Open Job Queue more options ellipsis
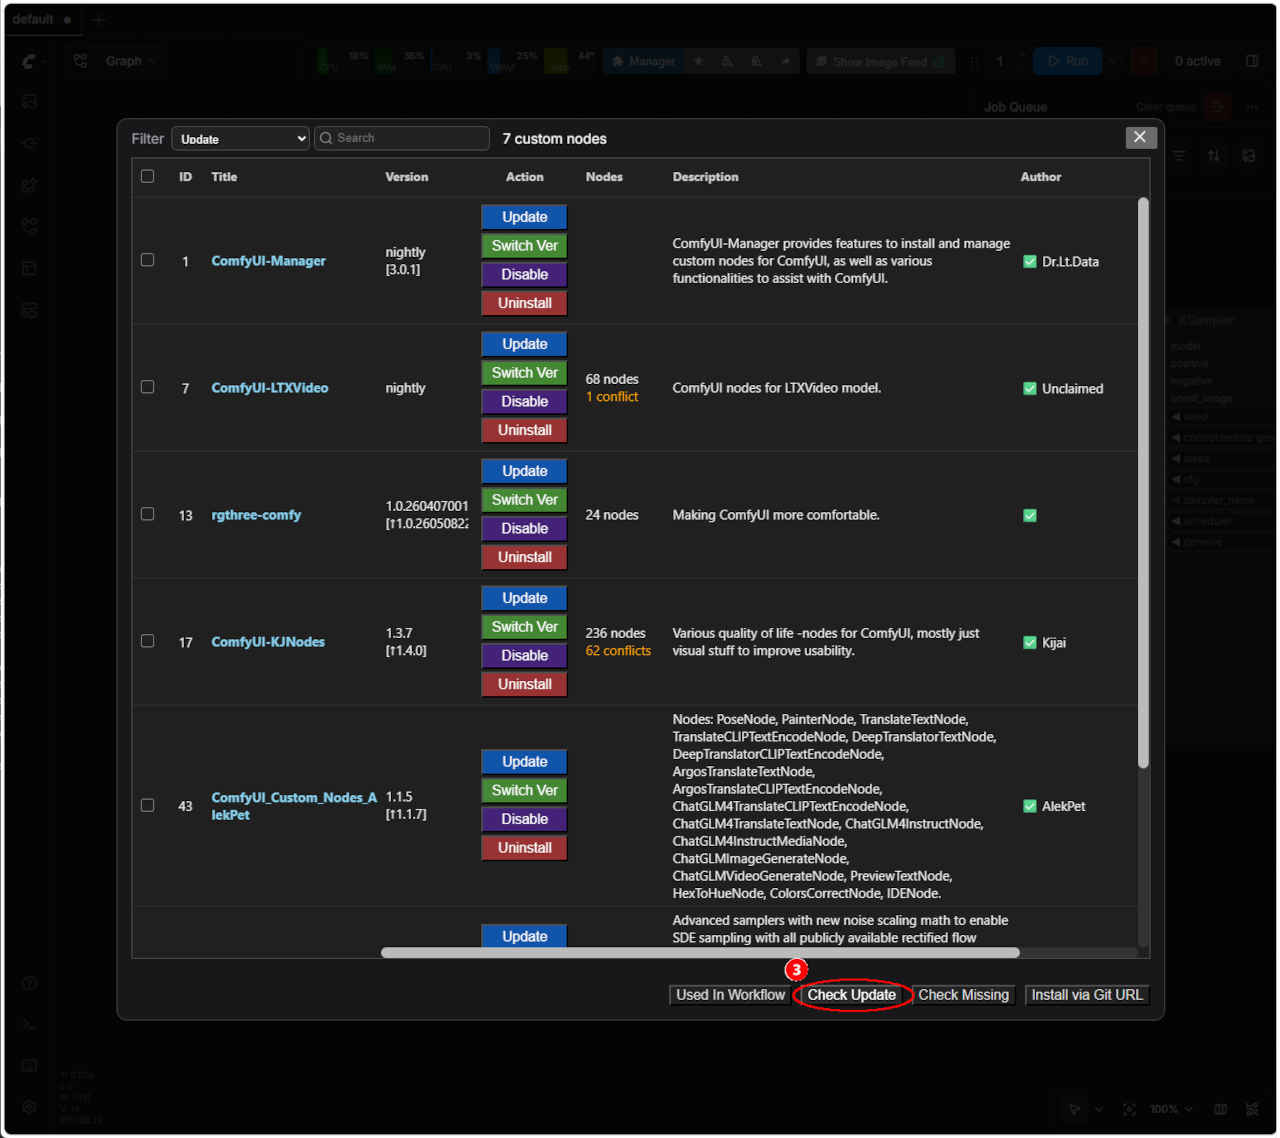This screenshot has height=1138, width=1280. click(1252, 107)
